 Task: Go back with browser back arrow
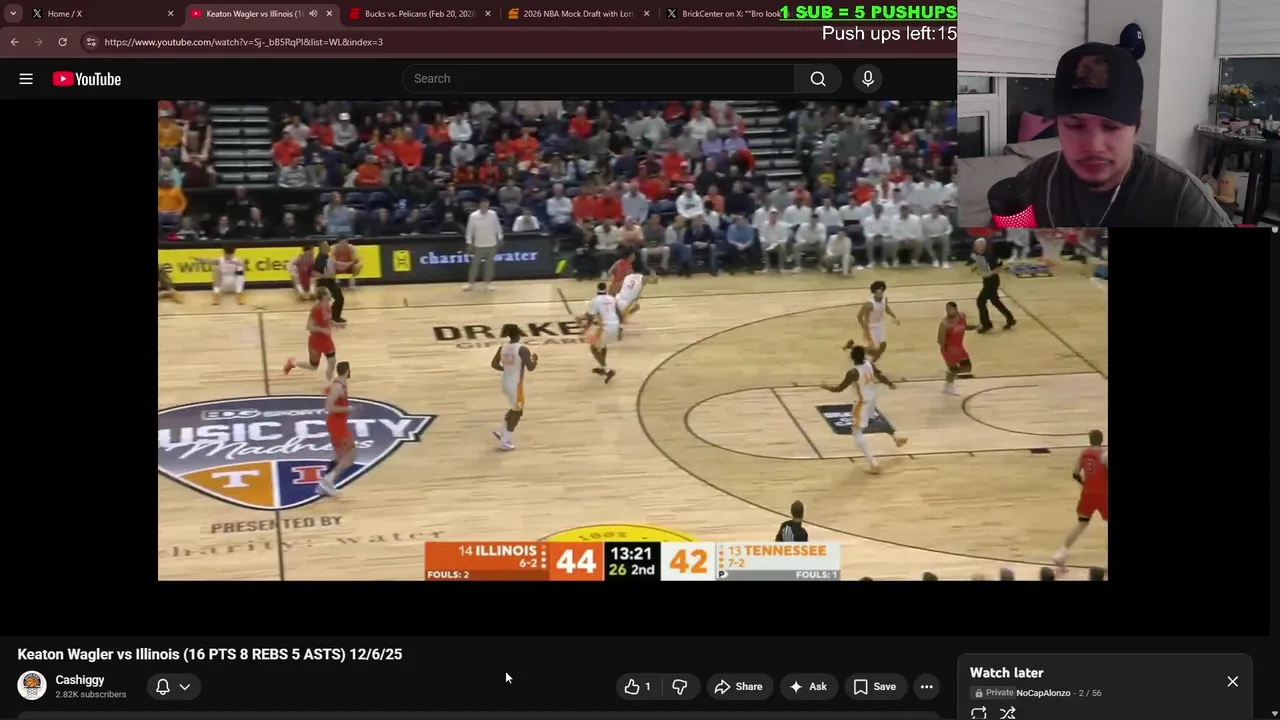coord(14,42)
